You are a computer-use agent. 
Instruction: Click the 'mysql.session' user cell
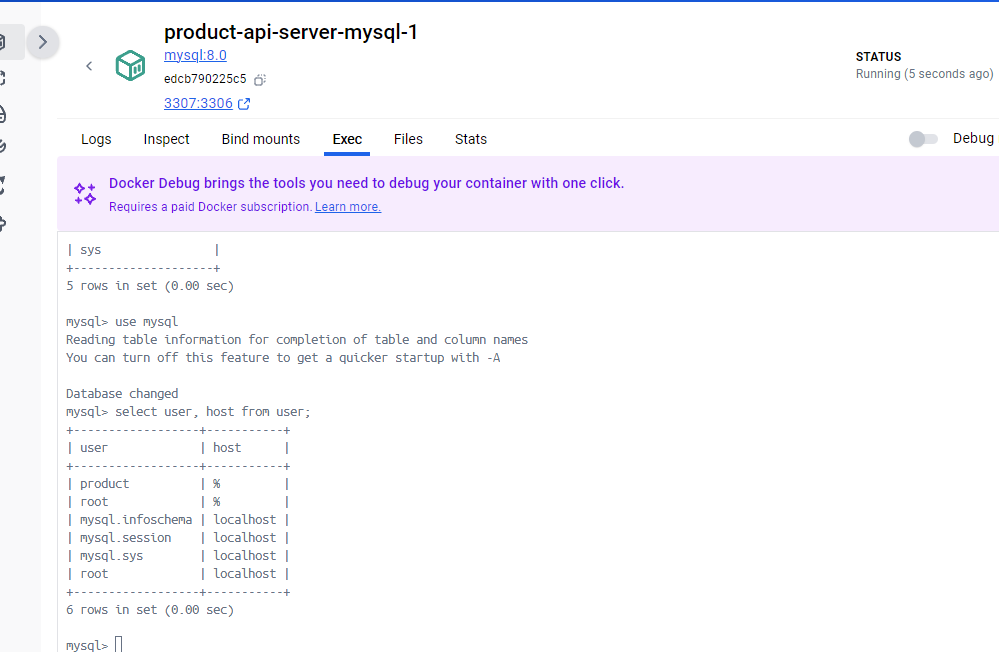point(126,538)
